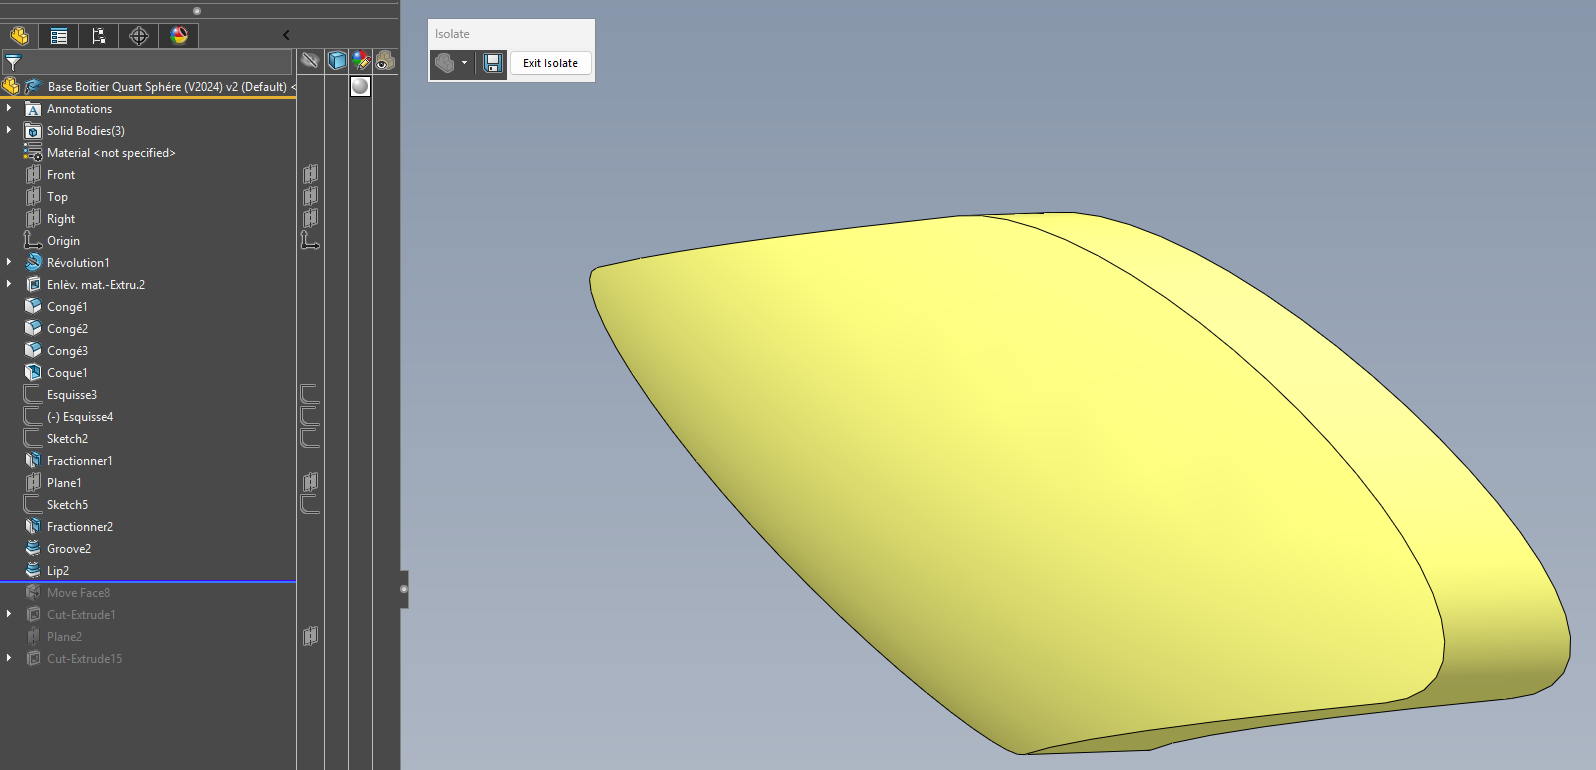Click the Appearances column header icon
Screen dimensions: 1596x770
tap(361, 61)
